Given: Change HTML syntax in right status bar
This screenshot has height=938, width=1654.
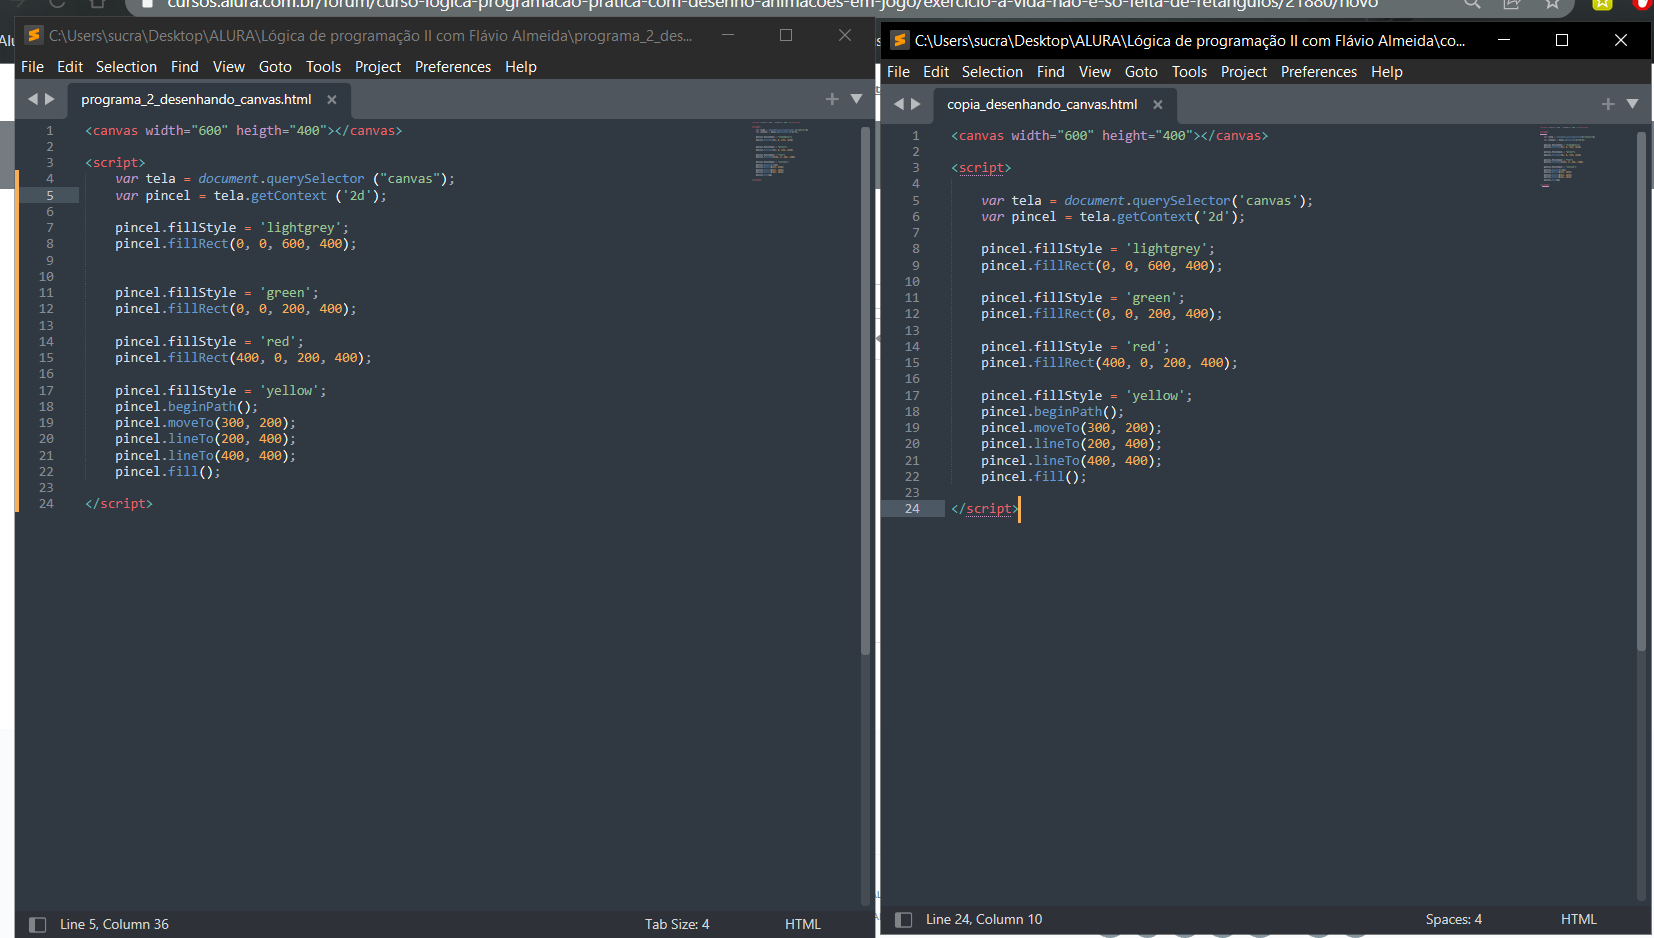Looking at the screenshot, I should click(x=1579, y=920).
